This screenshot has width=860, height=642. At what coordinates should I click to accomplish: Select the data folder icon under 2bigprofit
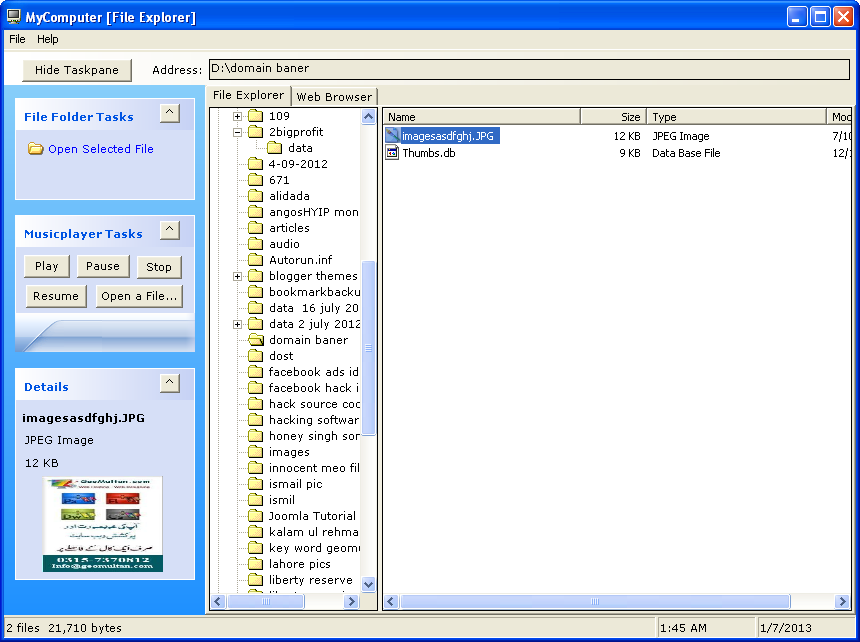point(273,148)
